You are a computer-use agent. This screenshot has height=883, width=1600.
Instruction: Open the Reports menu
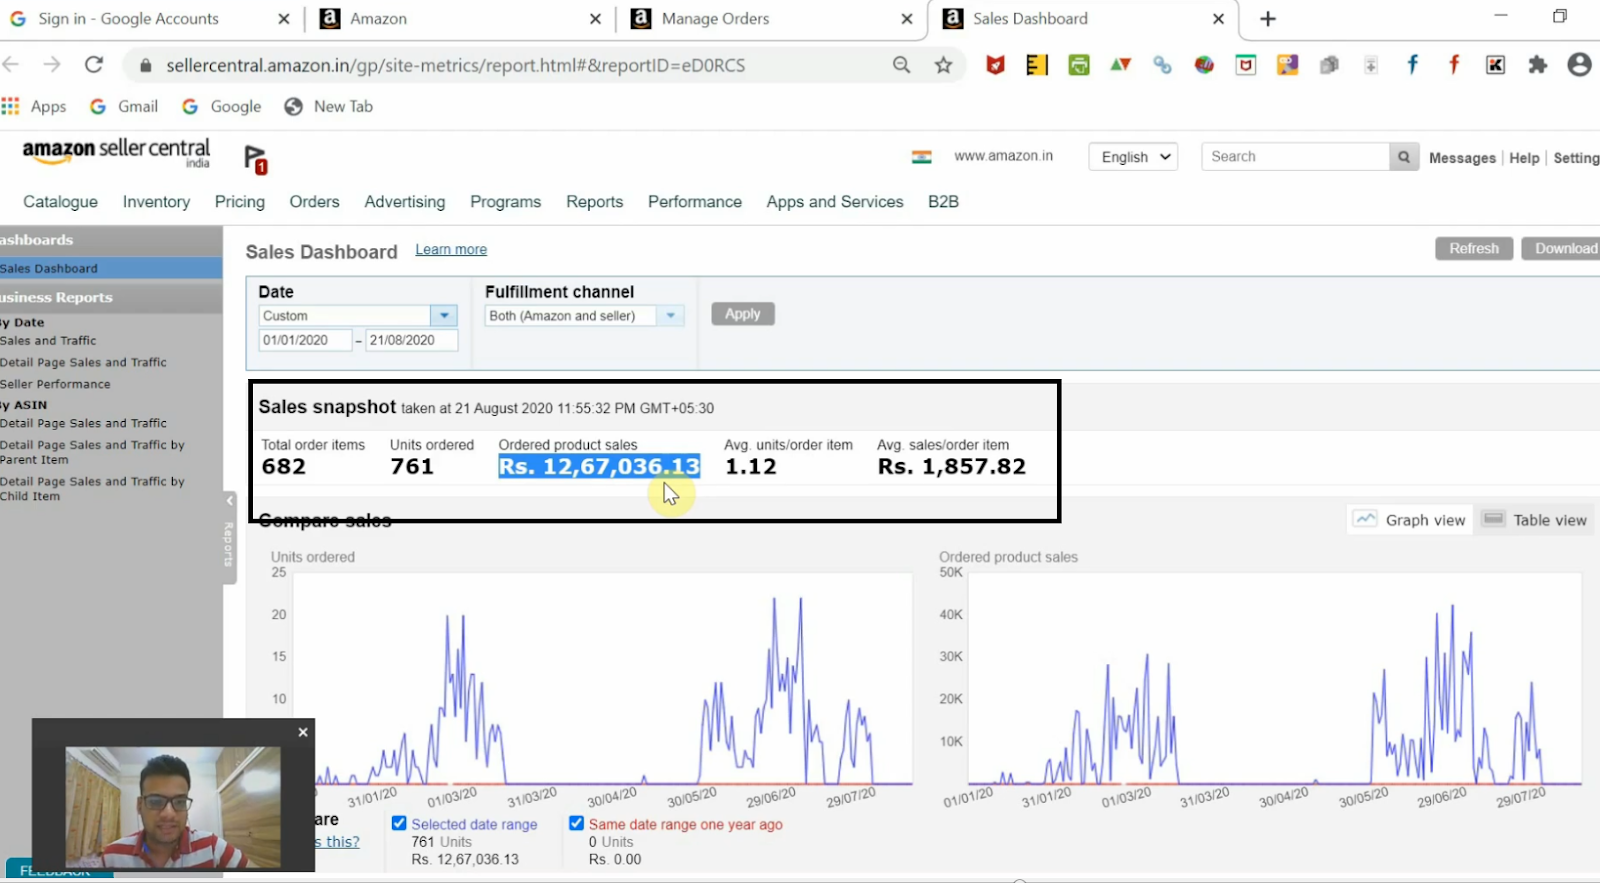(x=595, y=202)
